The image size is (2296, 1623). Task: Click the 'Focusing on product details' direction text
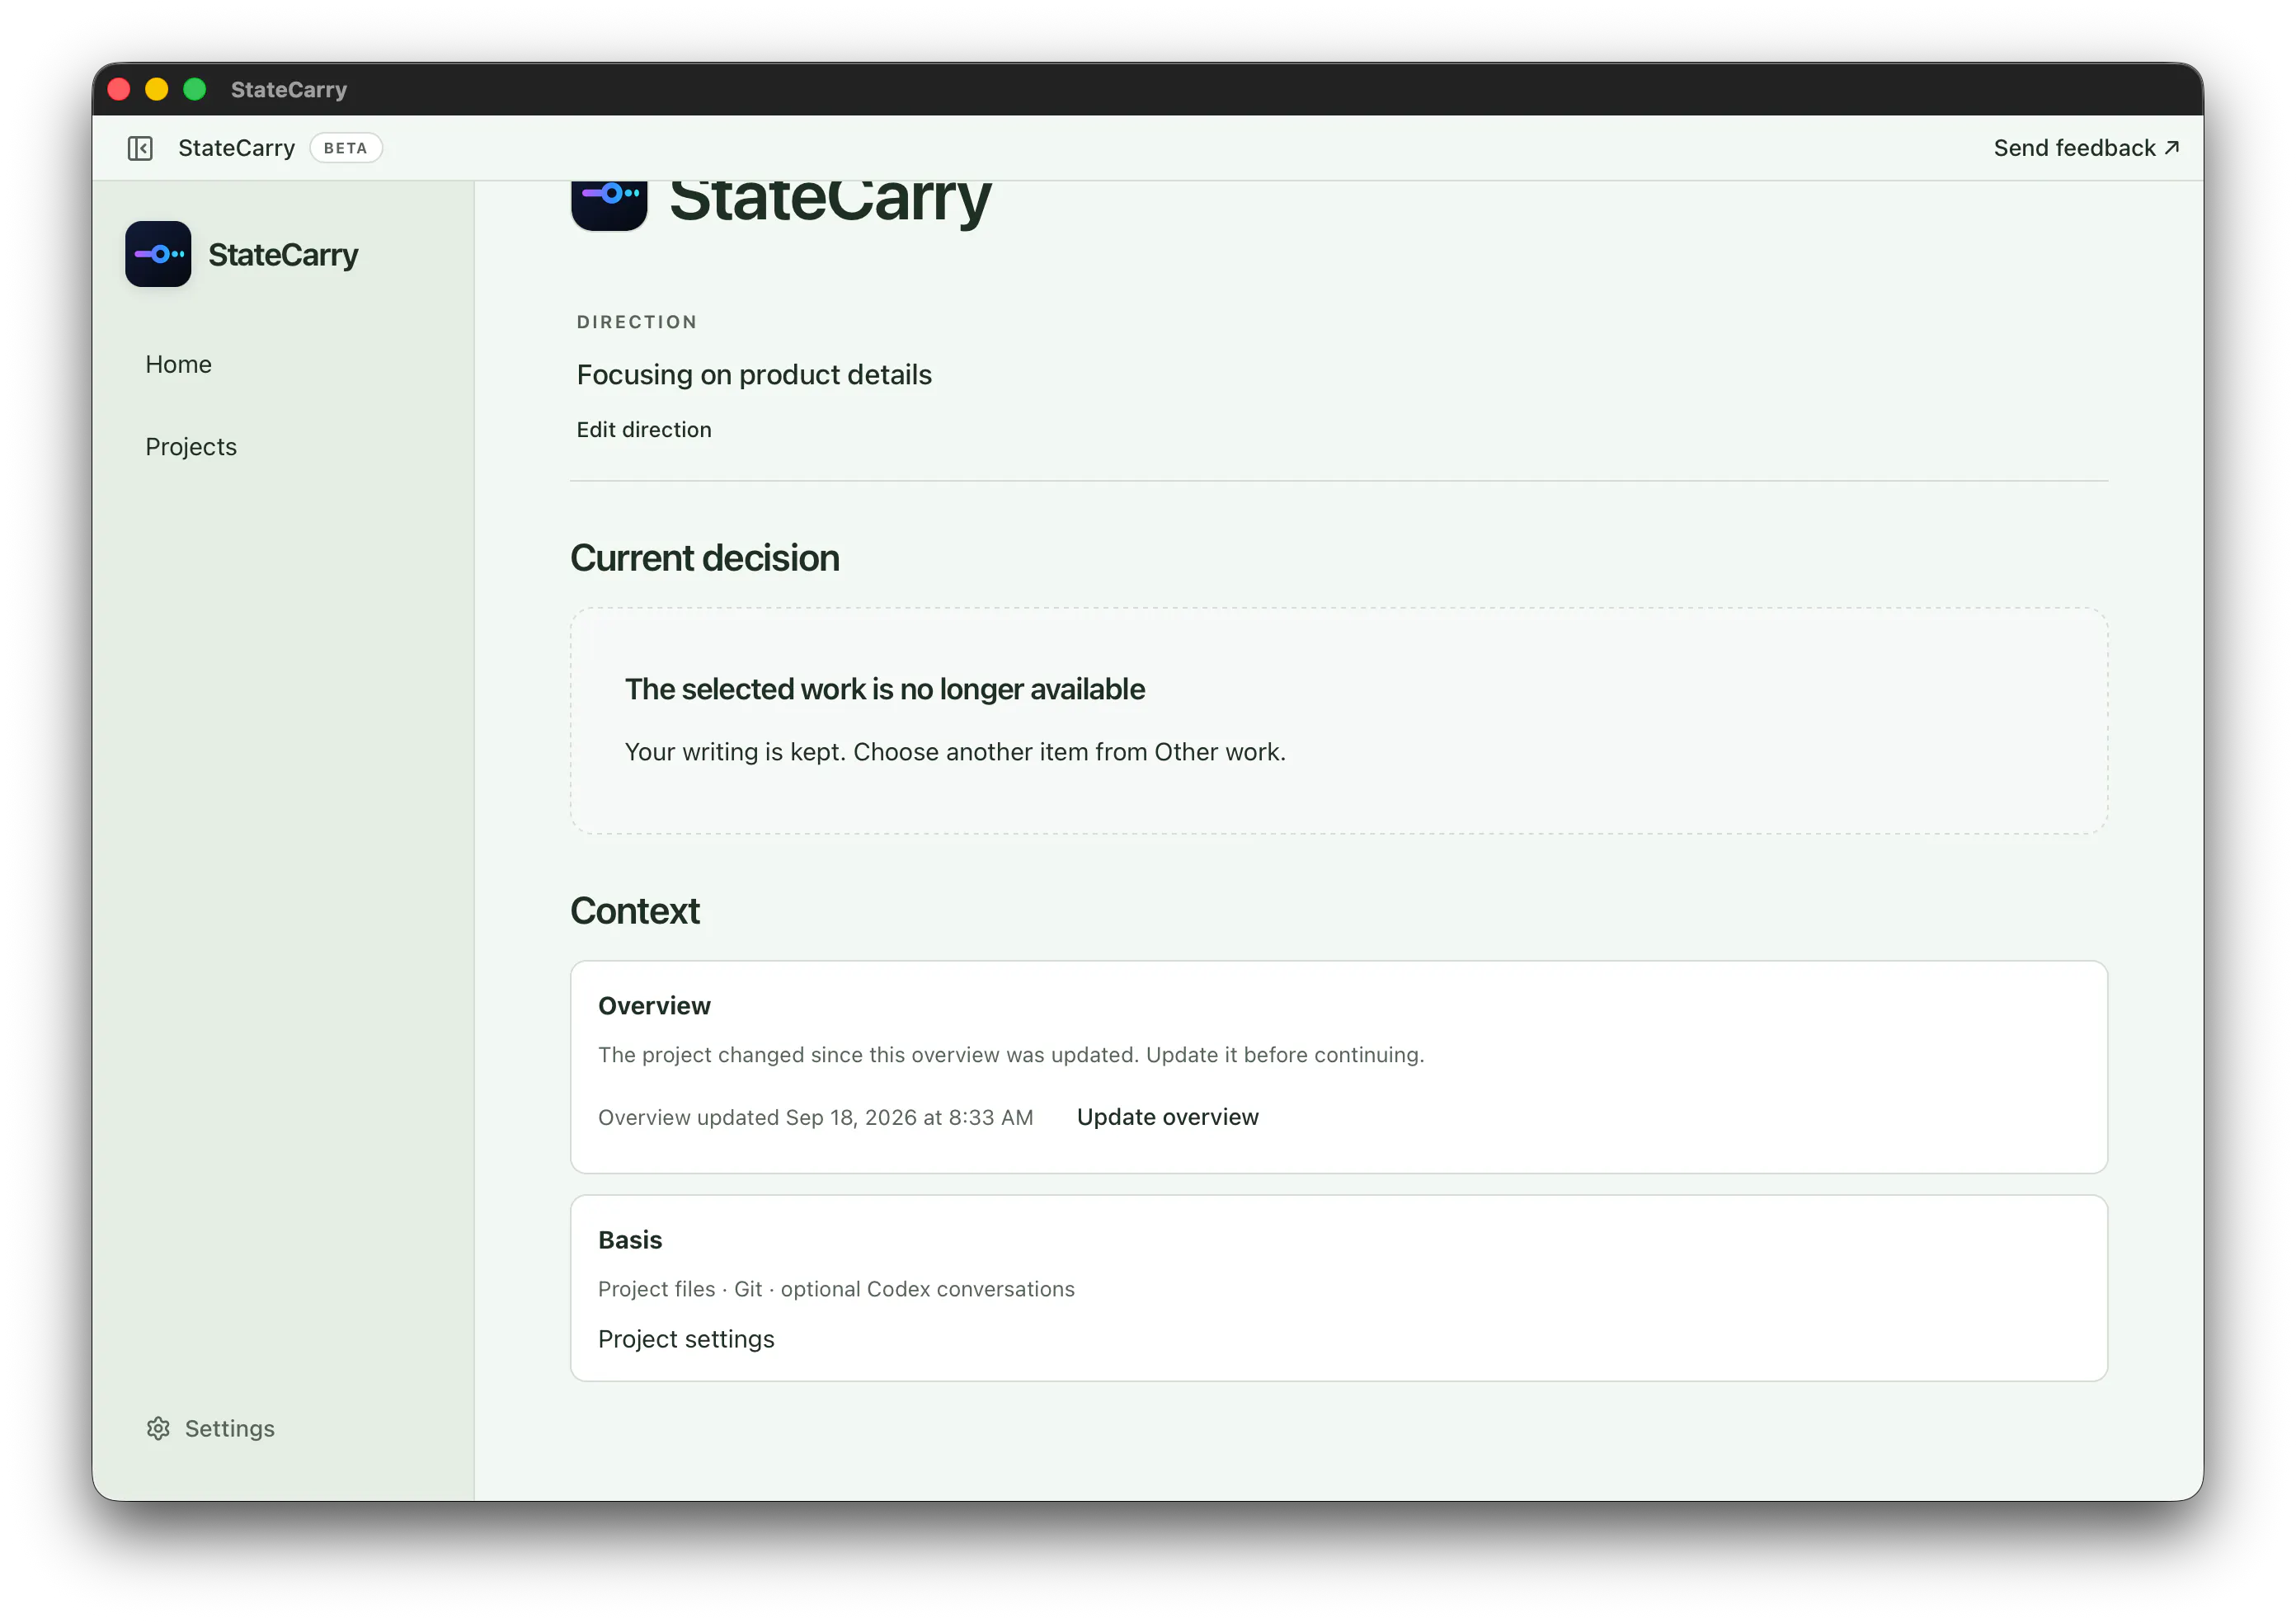point(754,375)
